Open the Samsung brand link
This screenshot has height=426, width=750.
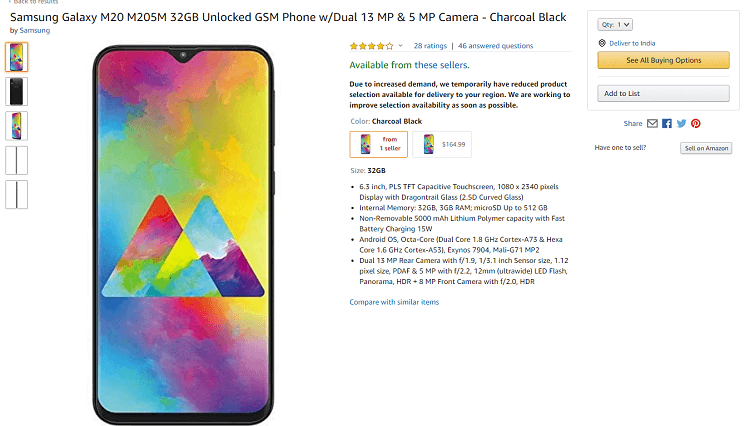click(34, 30)
